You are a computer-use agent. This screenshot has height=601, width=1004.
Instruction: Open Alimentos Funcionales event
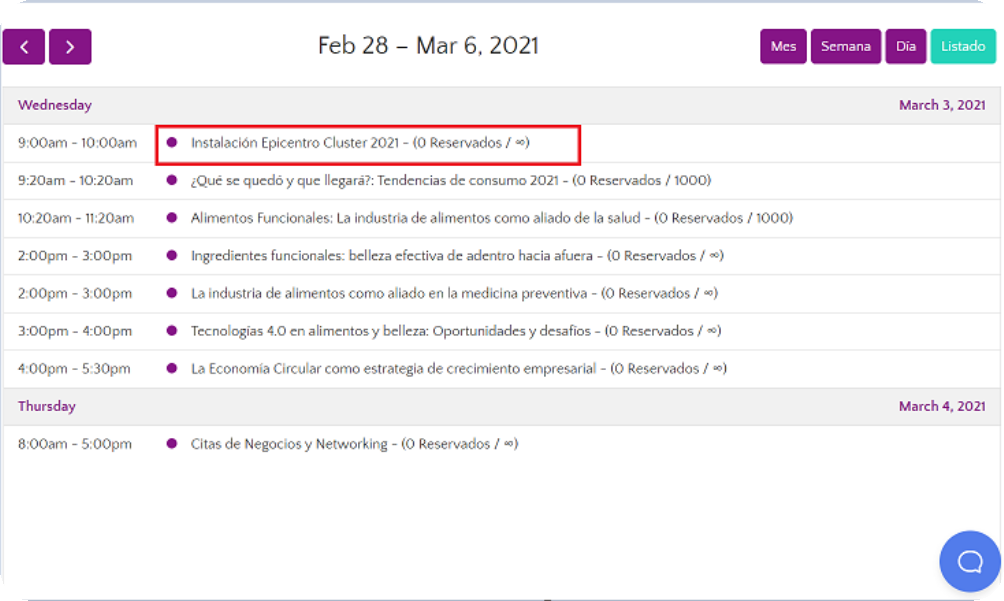click(491, 218)
